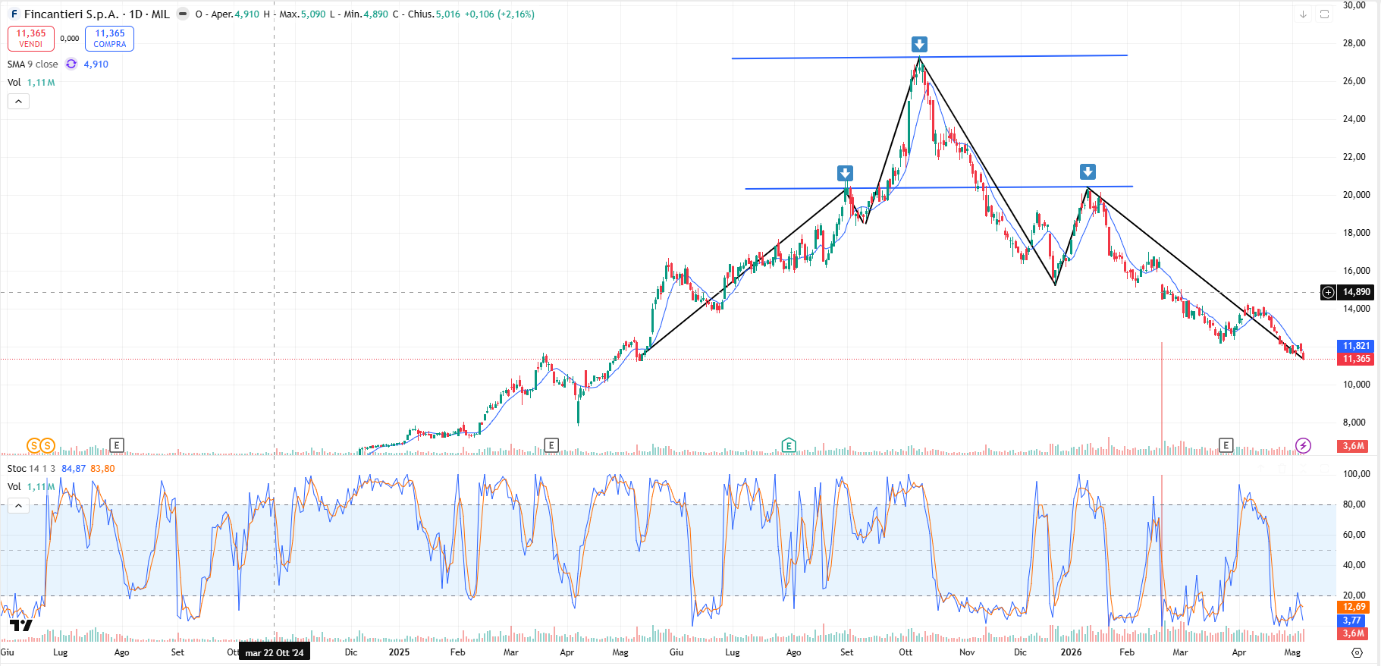
Task: Open the E earnings marker near April 2026
Action: 1226,445
